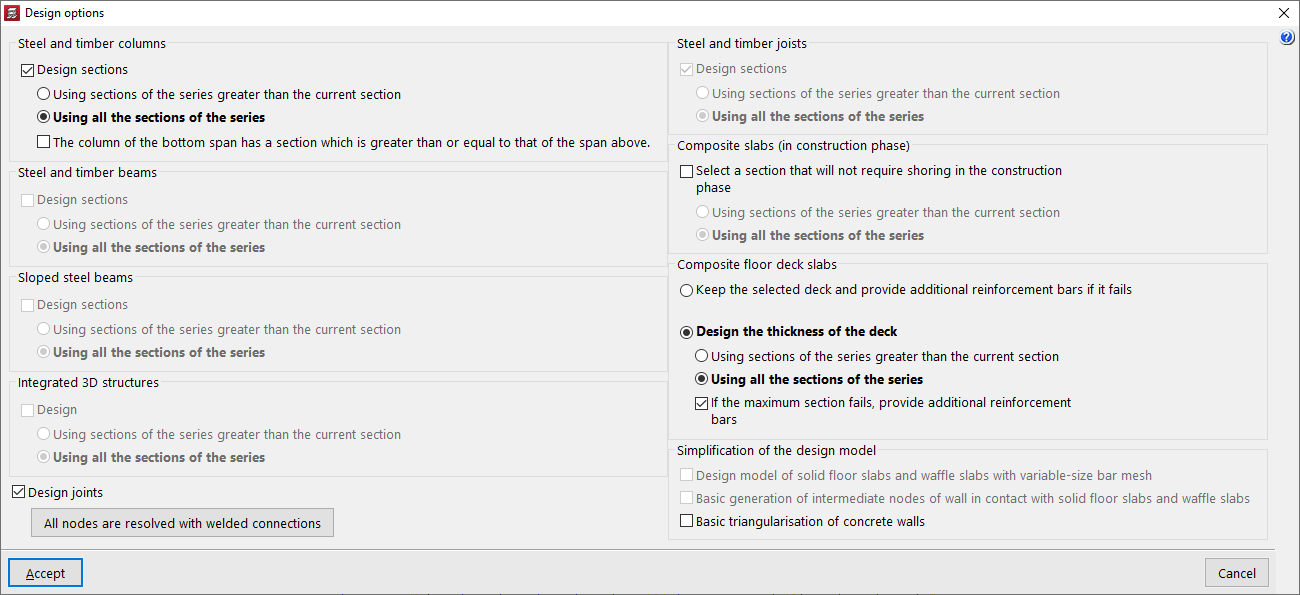1300x595 pixels.
Task: Uncheck Design sections for steel and timber columns
Action: [x=28, y=70]
